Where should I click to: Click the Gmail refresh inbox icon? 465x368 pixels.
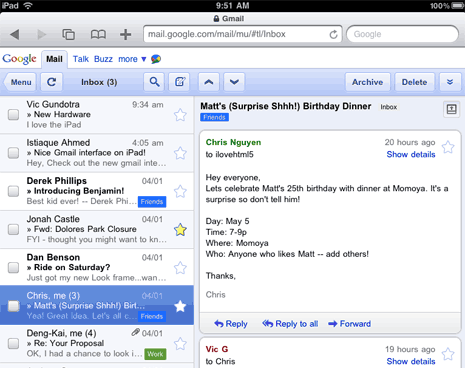coord(51,82)
